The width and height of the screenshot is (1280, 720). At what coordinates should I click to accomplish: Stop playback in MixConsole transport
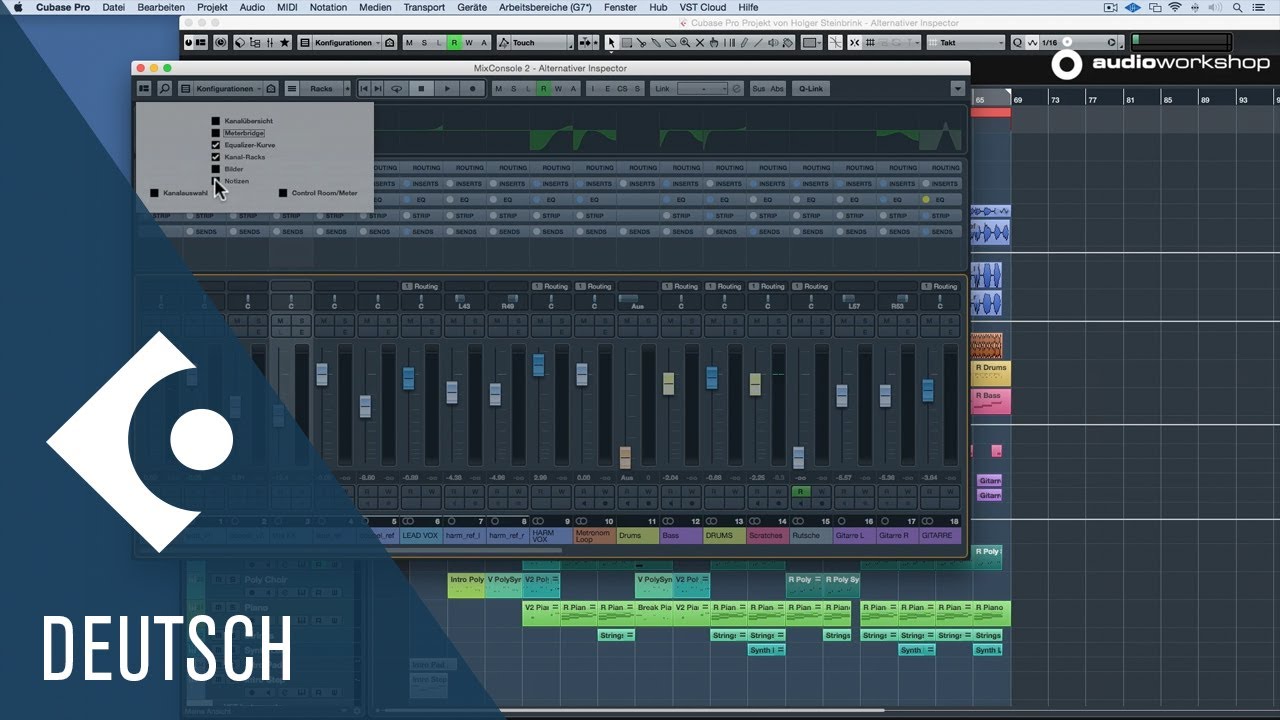pos(422,89)
